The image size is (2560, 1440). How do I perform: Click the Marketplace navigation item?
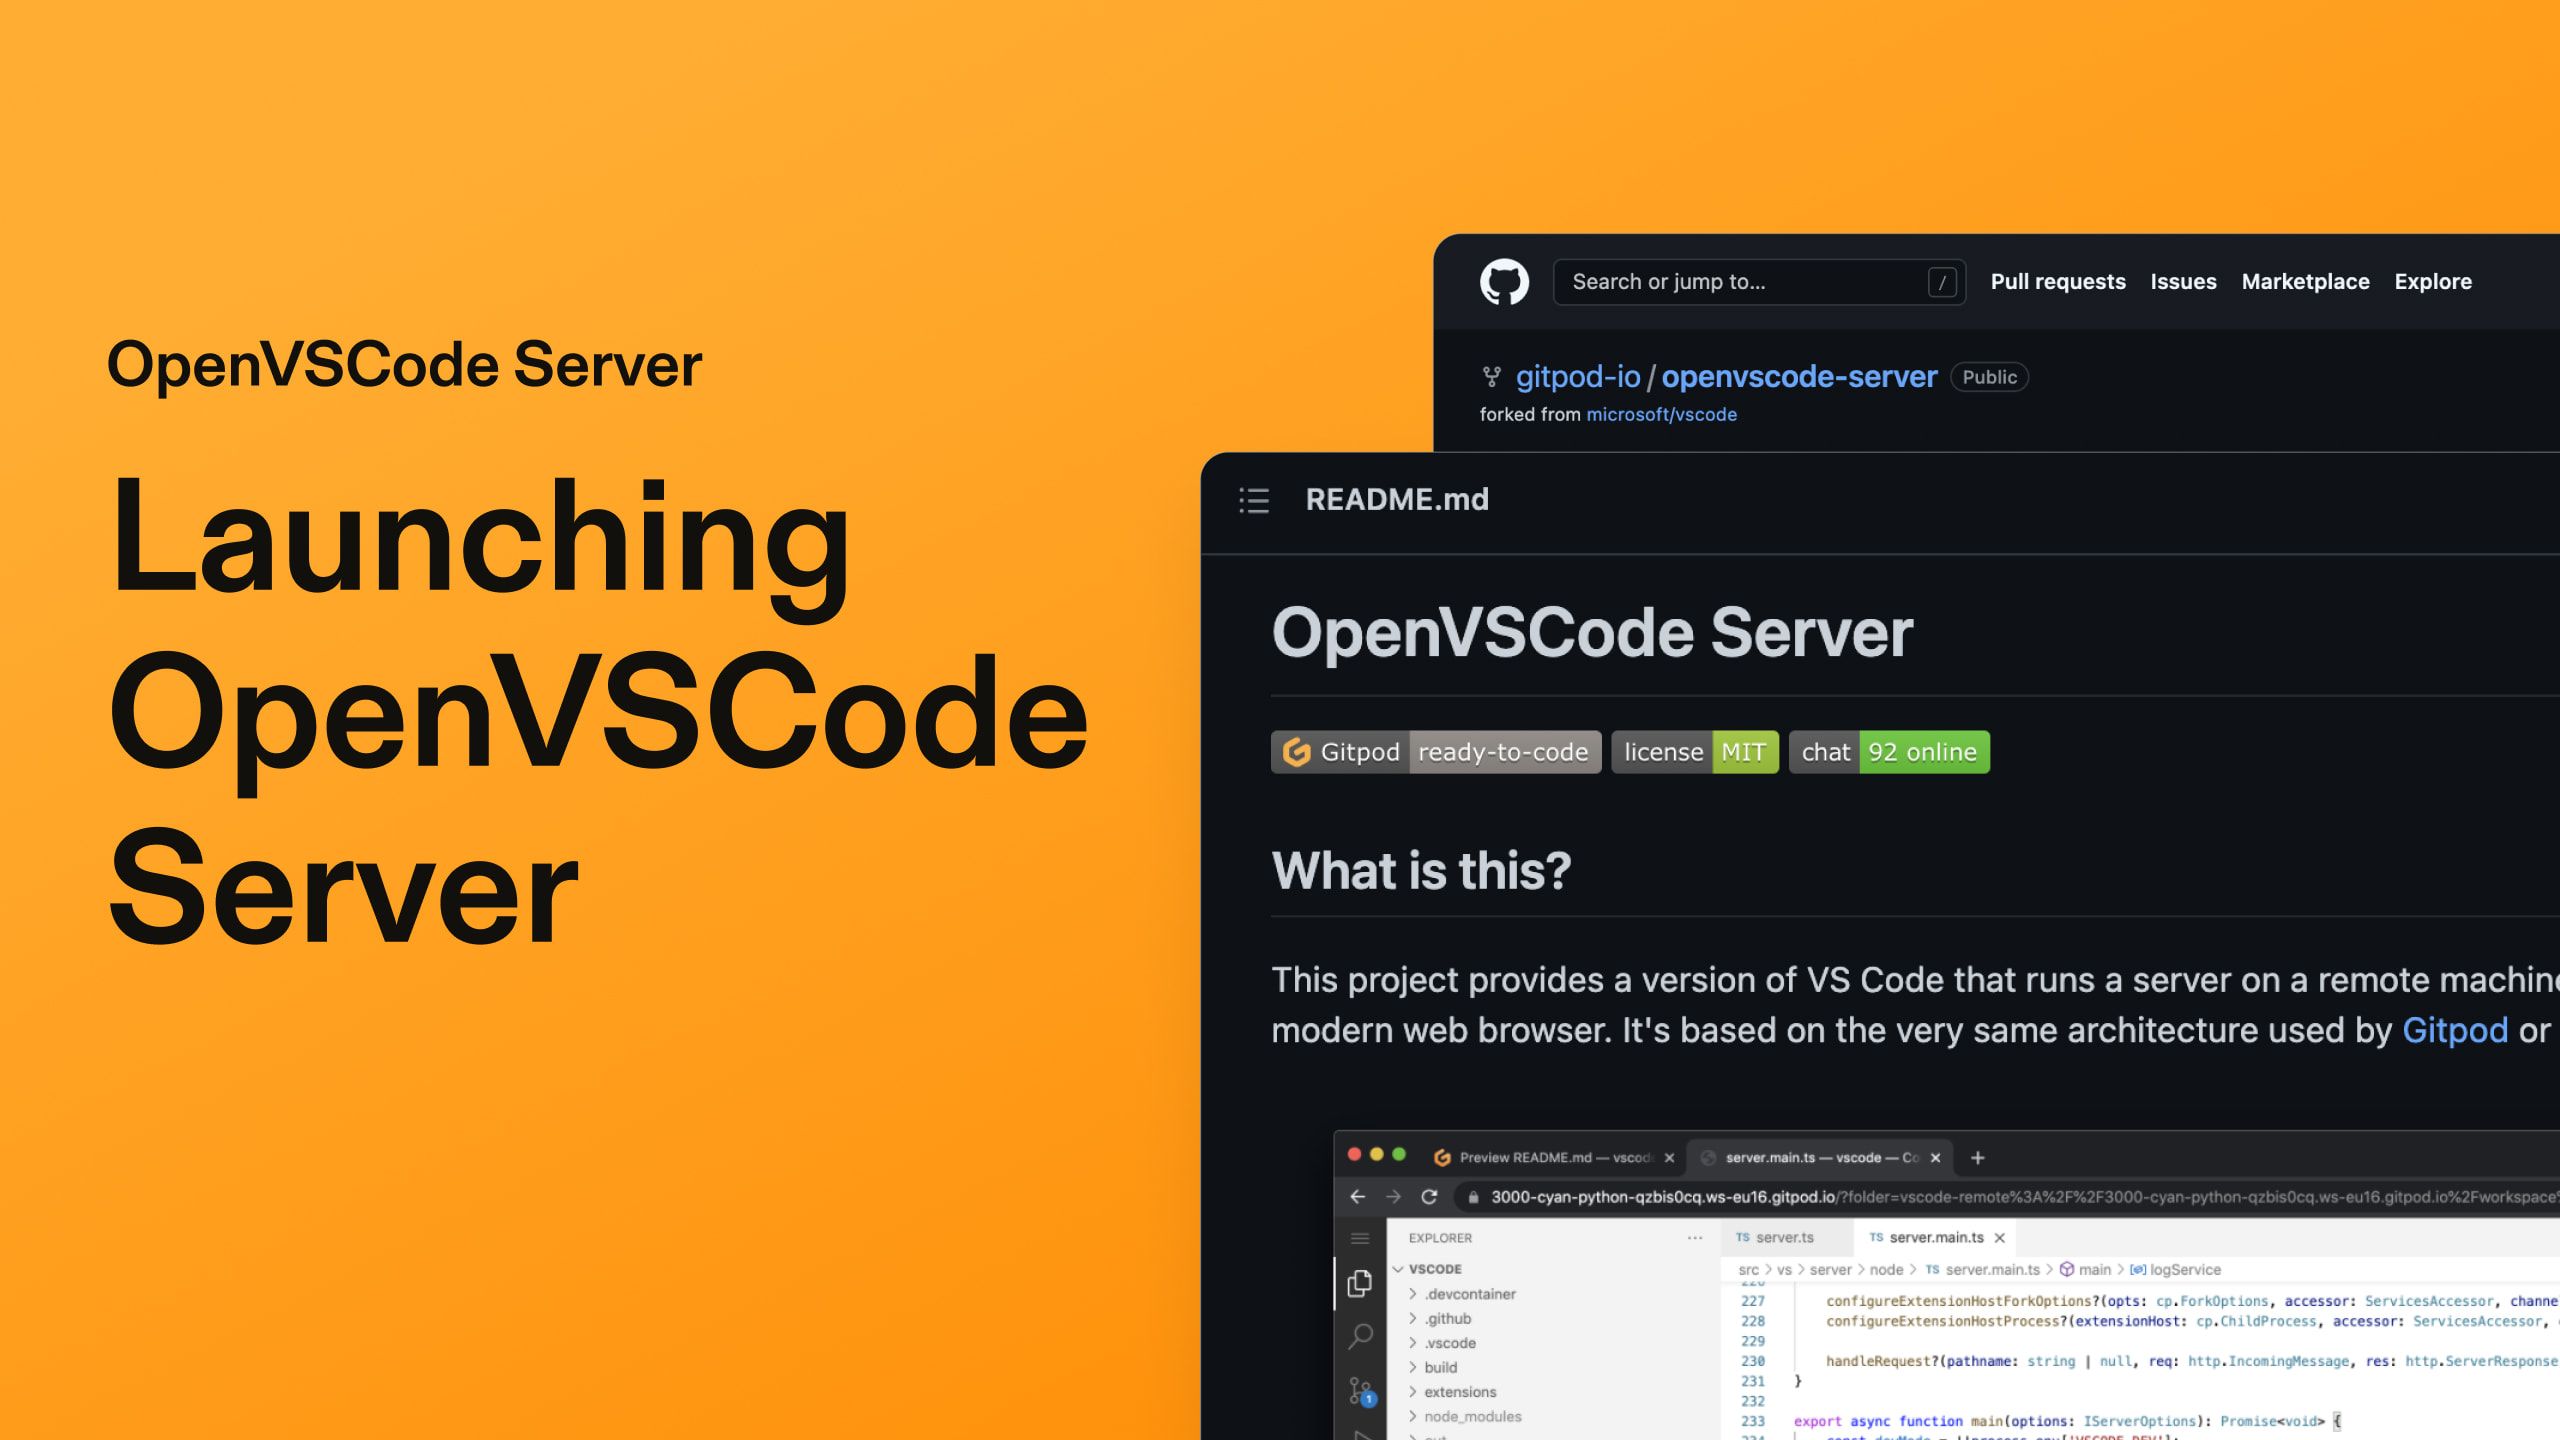point(2305,280)
